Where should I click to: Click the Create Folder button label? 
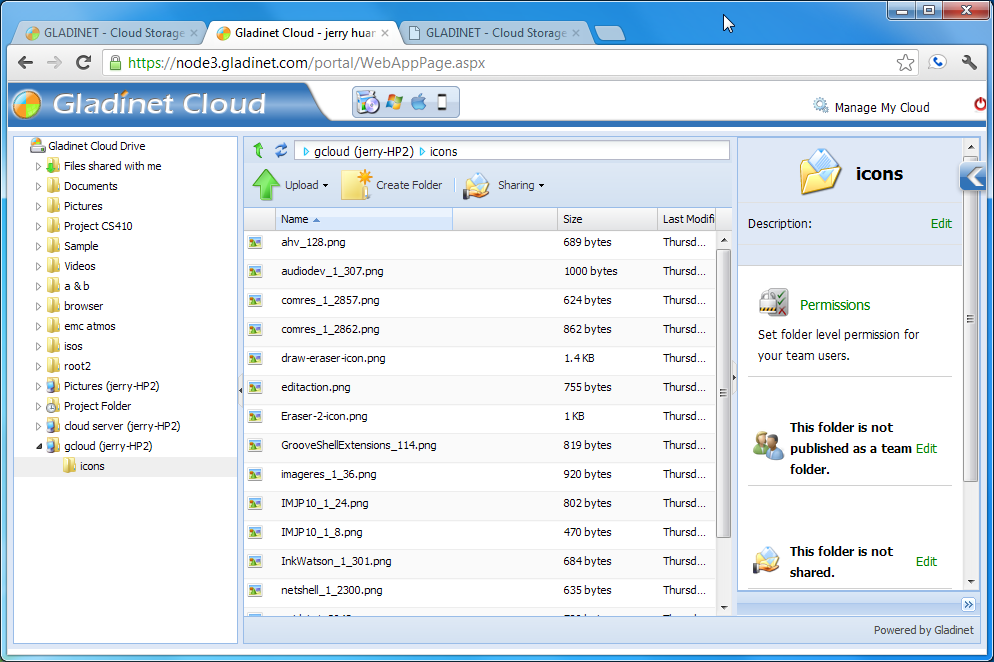409,185
